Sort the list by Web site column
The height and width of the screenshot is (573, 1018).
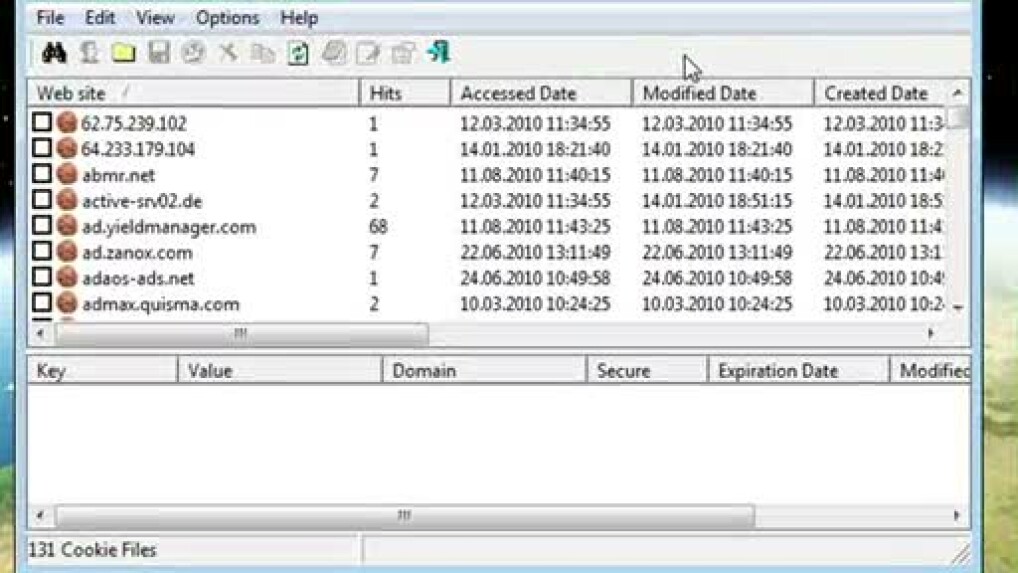pos(190,93)
